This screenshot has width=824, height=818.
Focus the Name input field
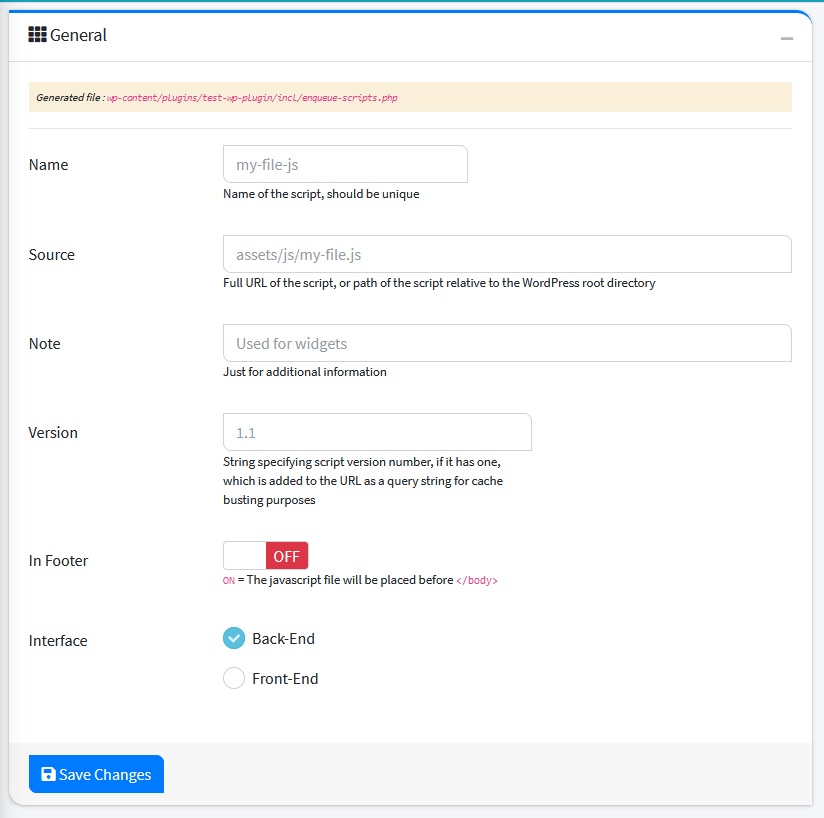coord(345,164)
